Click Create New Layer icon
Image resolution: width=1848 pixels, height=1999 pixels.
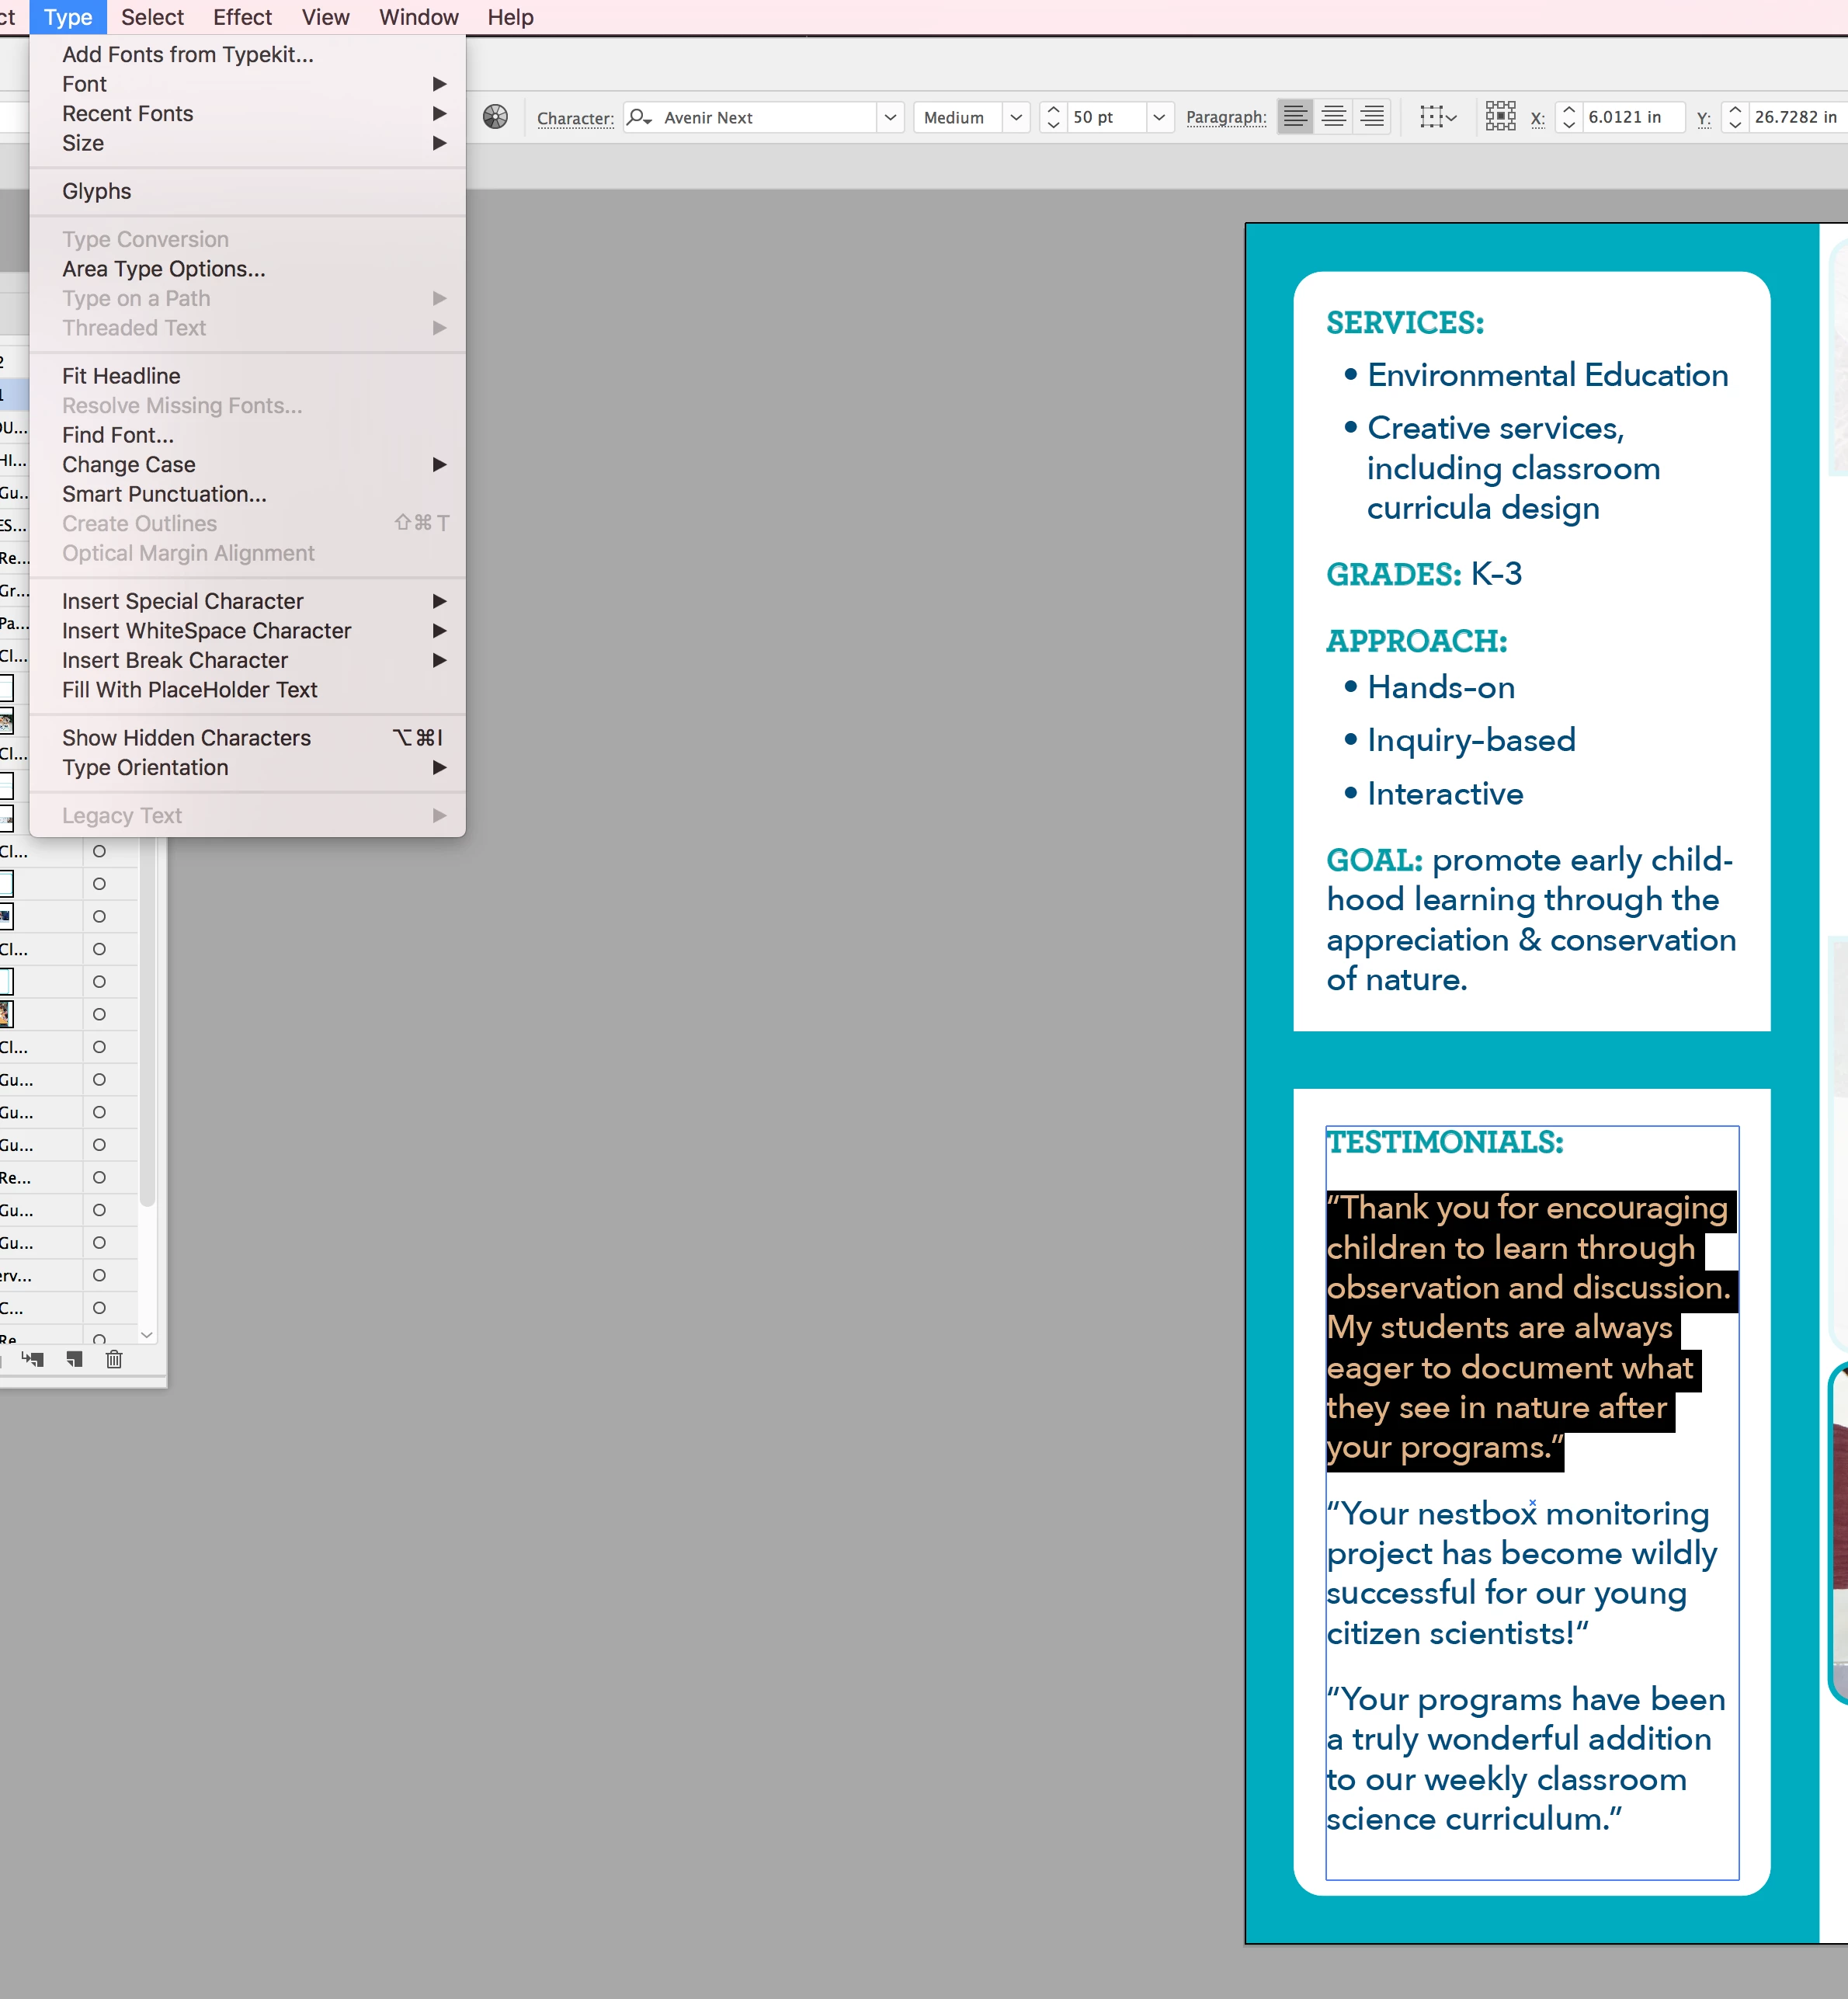pyautogui.click(x=74, y=1359)
